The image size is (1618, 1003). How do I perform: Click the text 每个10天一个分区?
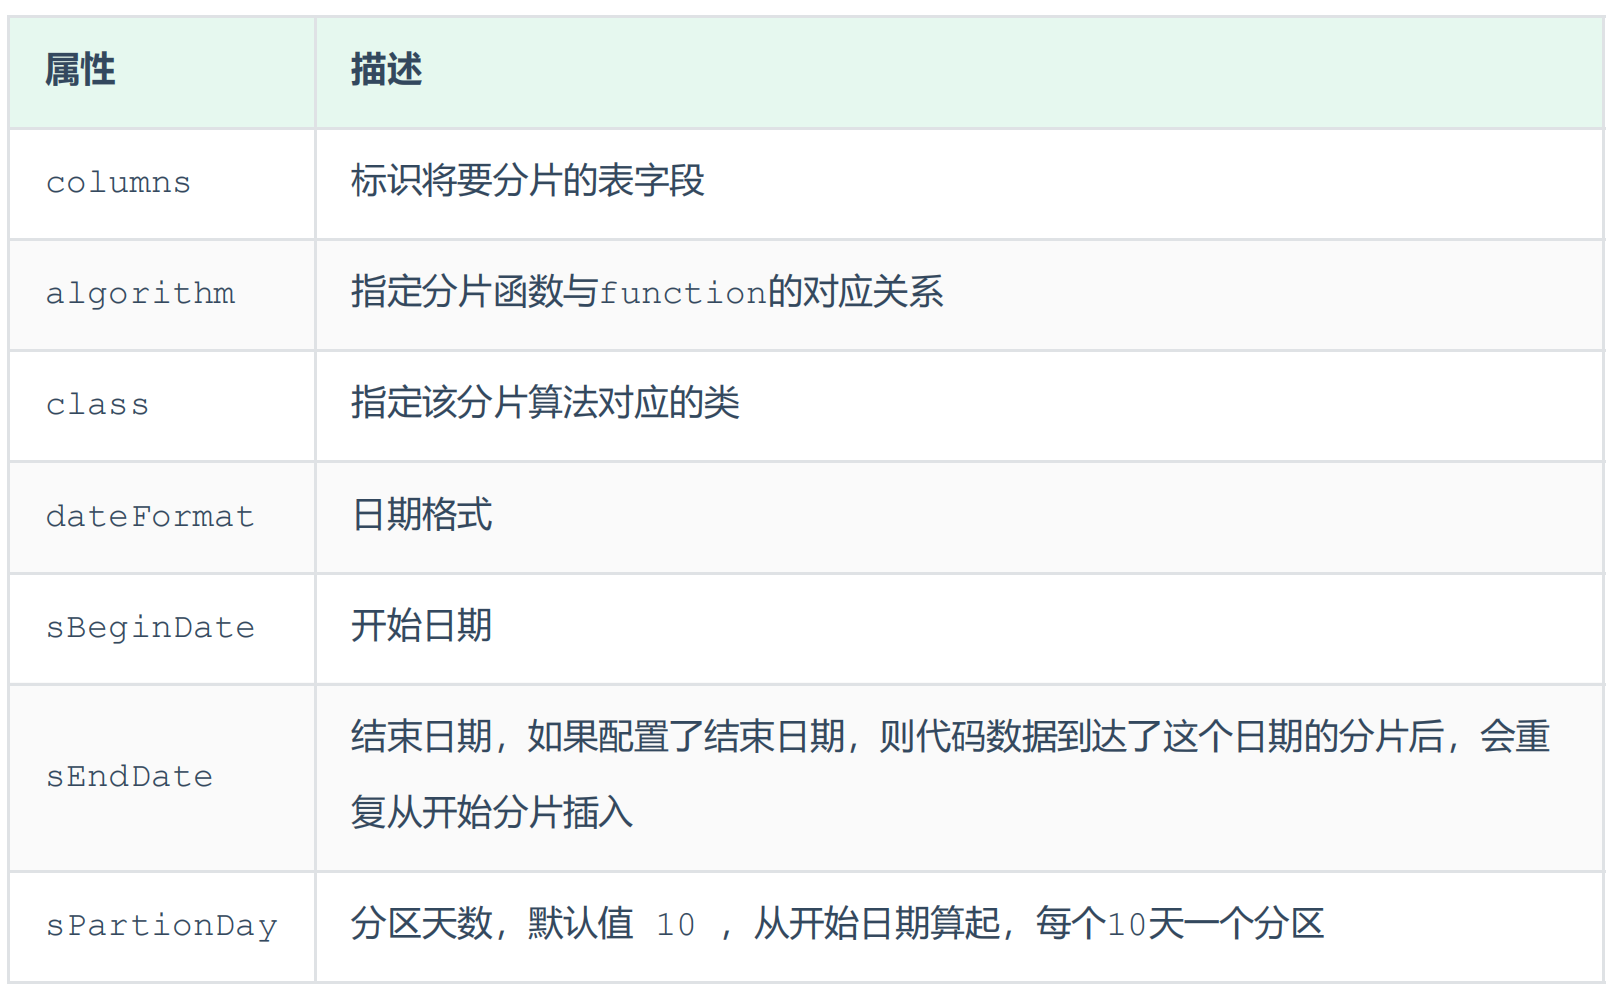click(1179, 925)
